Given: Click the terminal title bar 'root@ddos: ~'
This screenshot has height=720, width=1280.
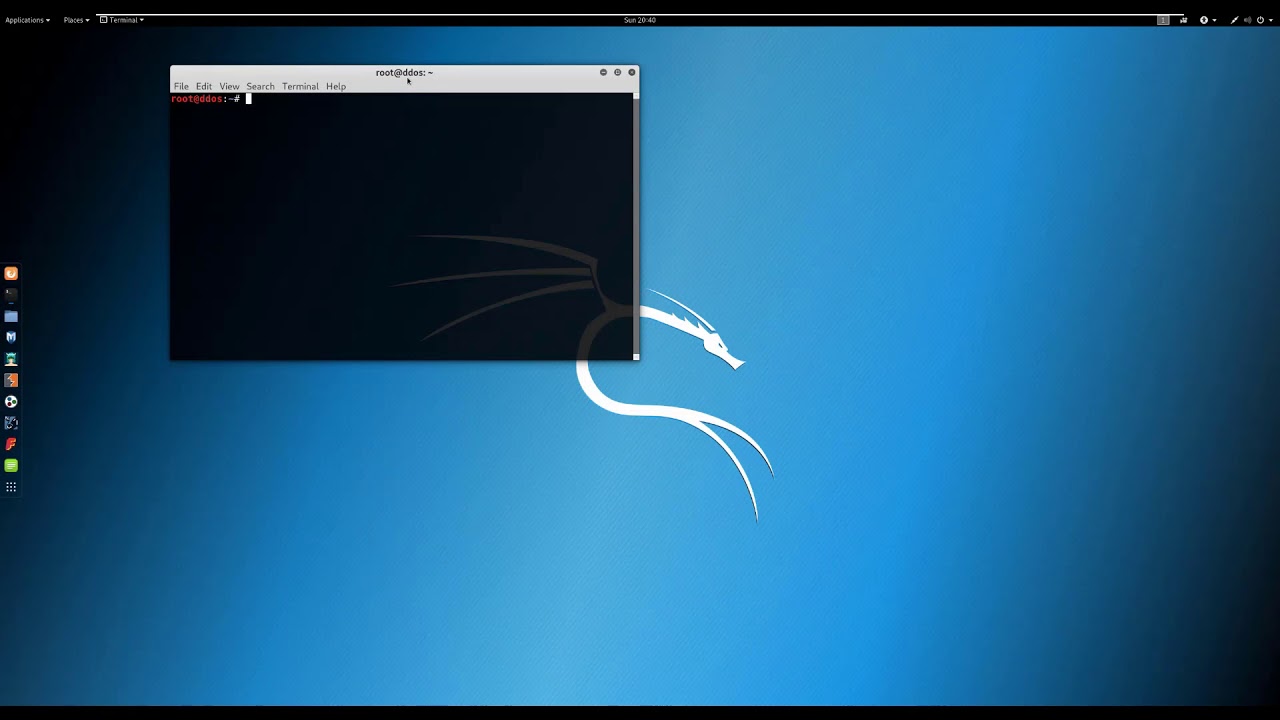Looking at the screenshot, I should click(x=404, y=72).
